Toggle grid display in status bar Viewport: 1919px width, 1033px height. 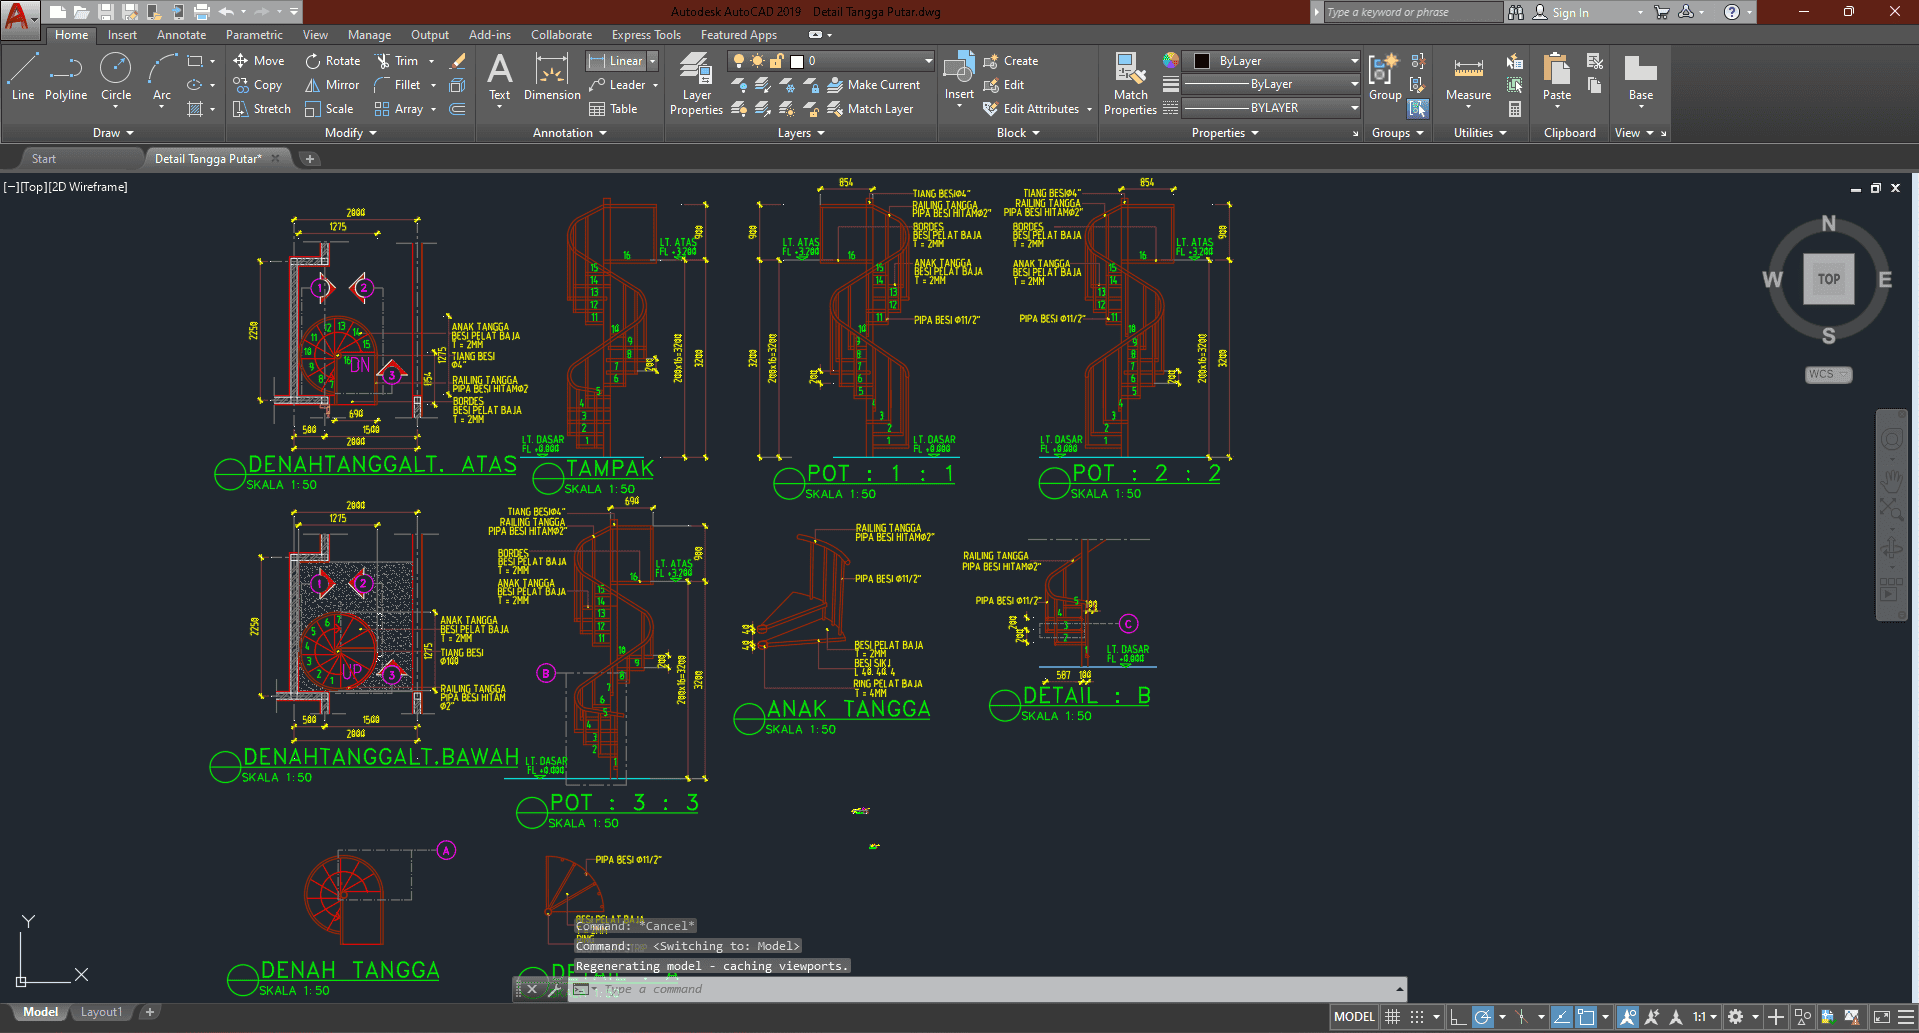click(x=1392, y=1017)
